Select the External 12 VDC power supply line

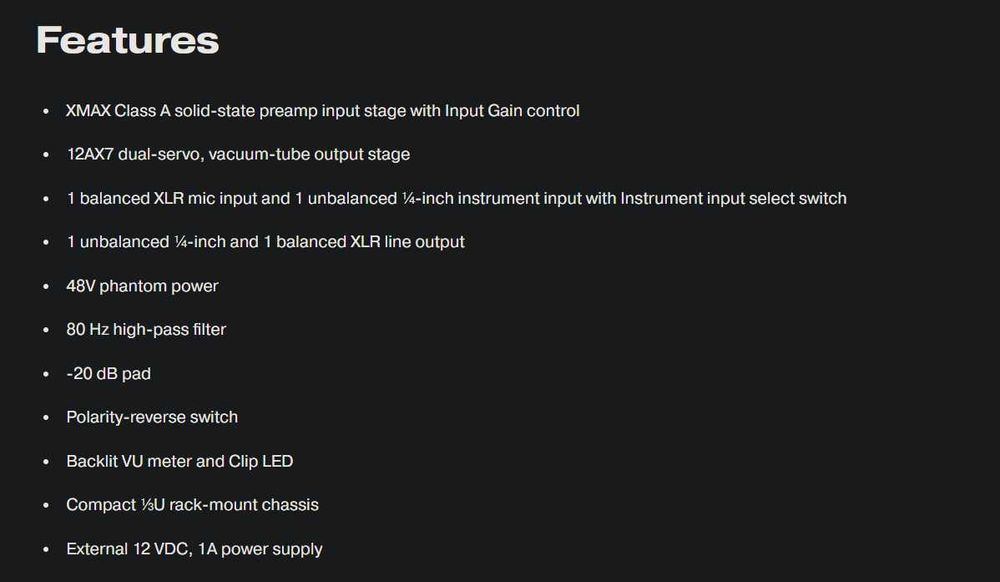pos(194,549)
